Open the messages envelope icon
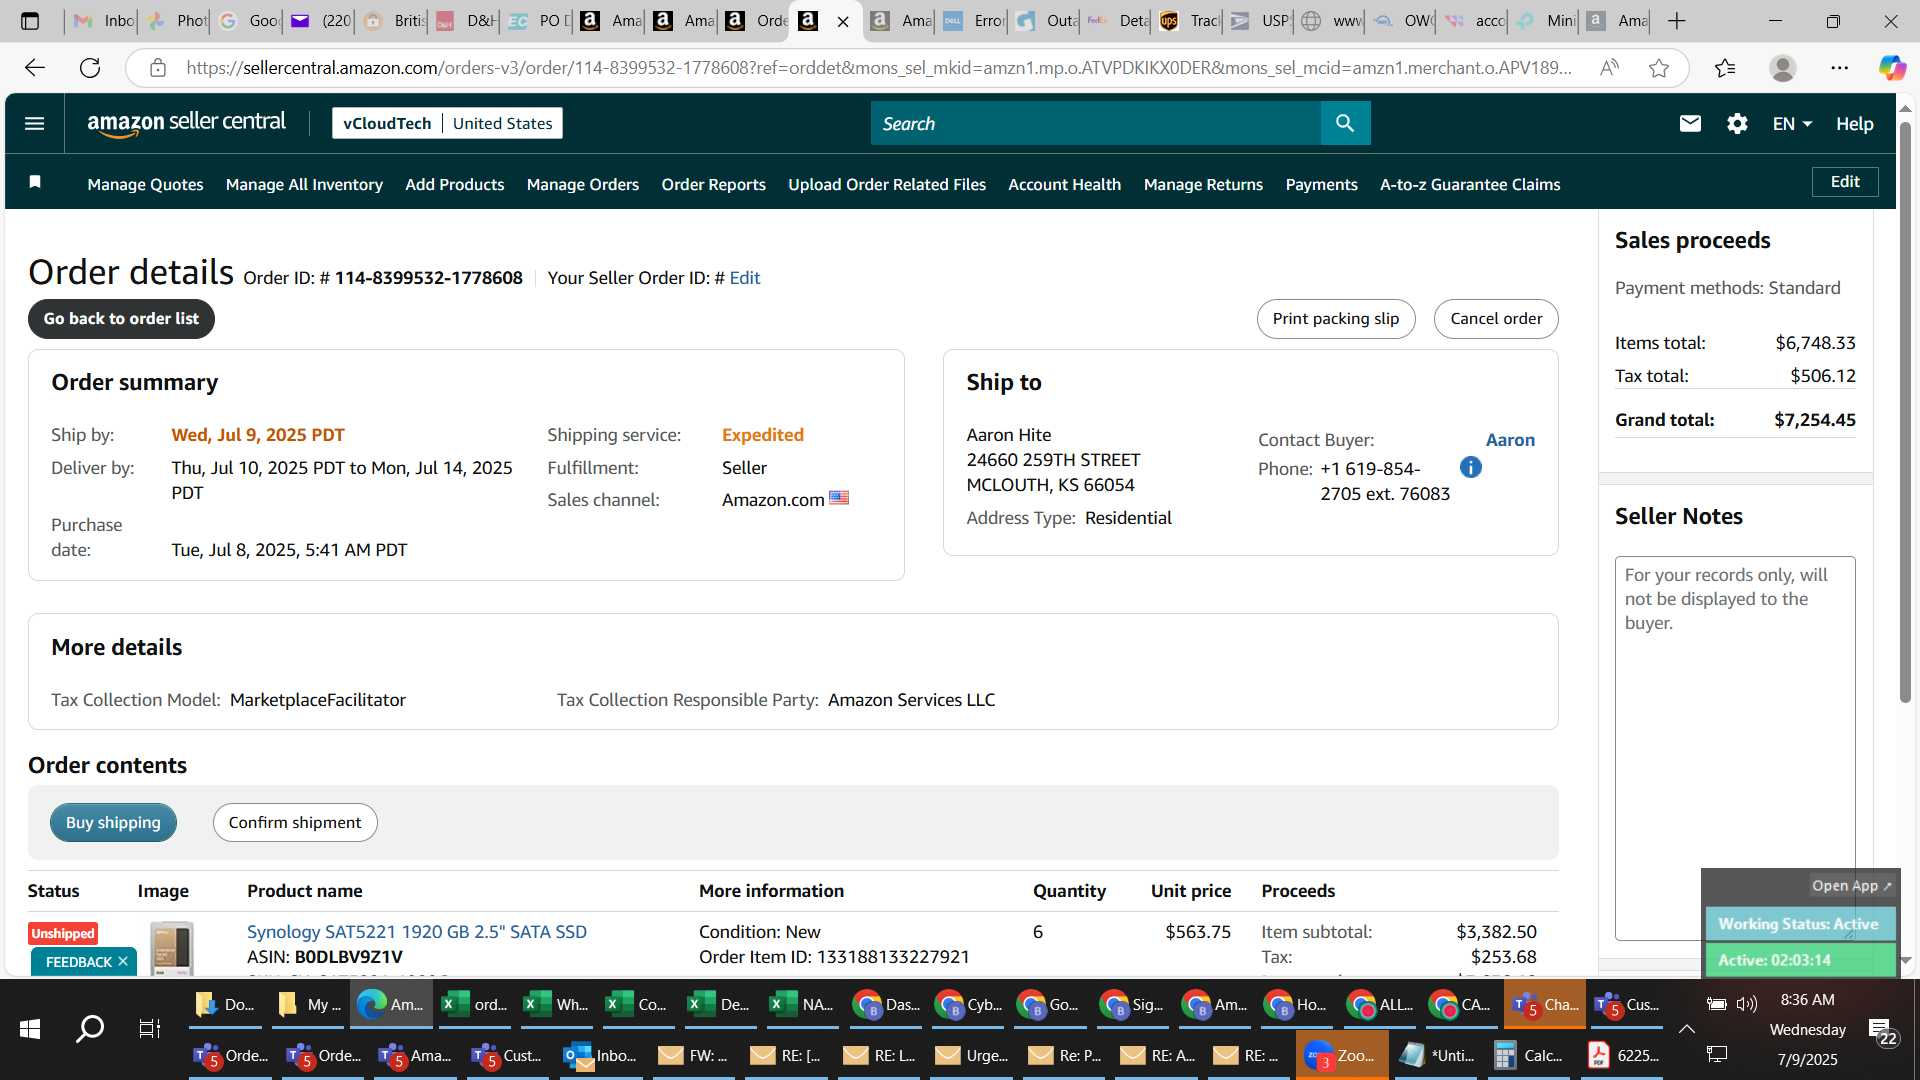The width and height of the screenshot is (1920, 1080). [1690, 123]
